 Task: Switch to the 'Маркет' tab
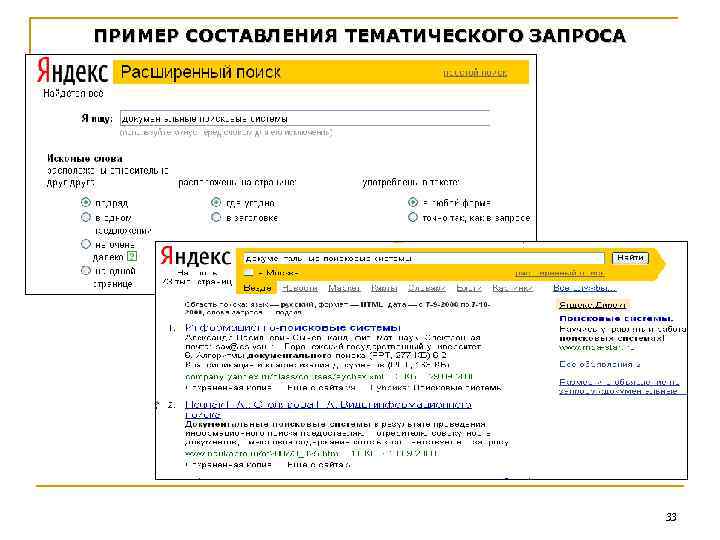(x=344, y=288)
